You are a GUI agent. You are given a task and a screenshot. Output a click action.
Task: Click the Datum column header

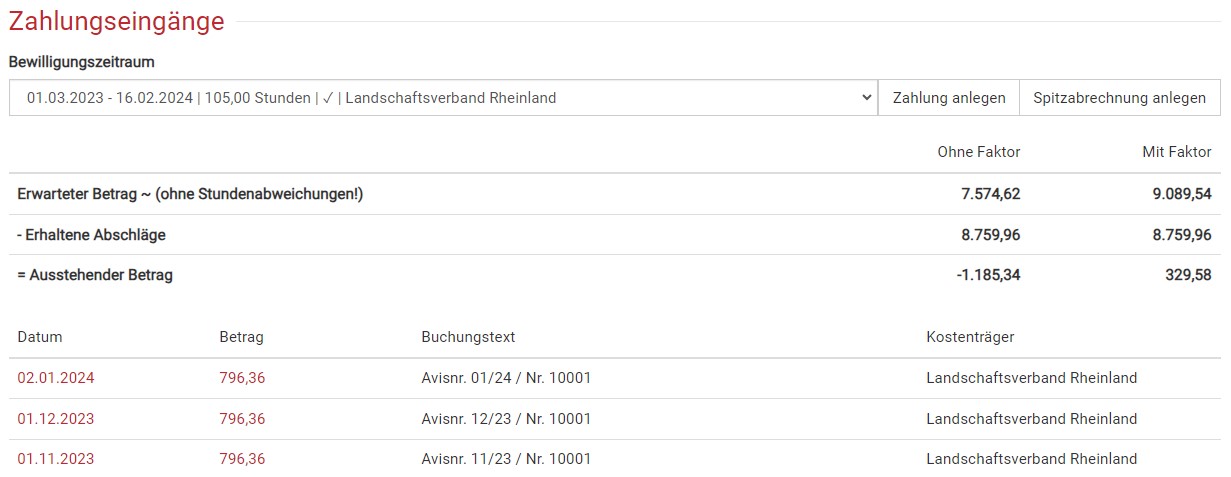tap(40, 337)
